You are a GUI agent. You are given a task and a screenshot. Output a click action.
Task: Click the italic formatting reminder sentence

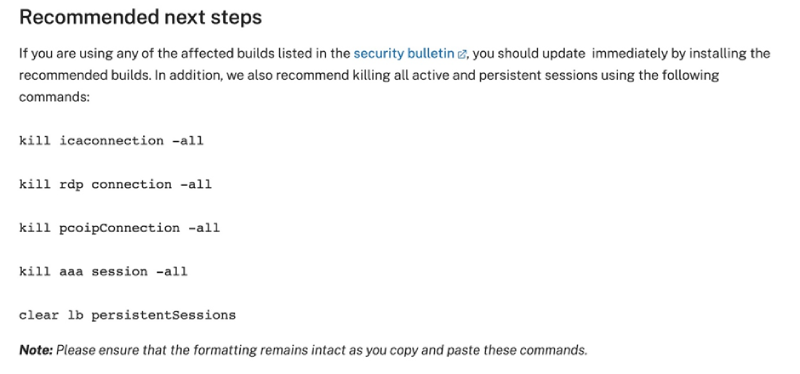tap(322, 351)
